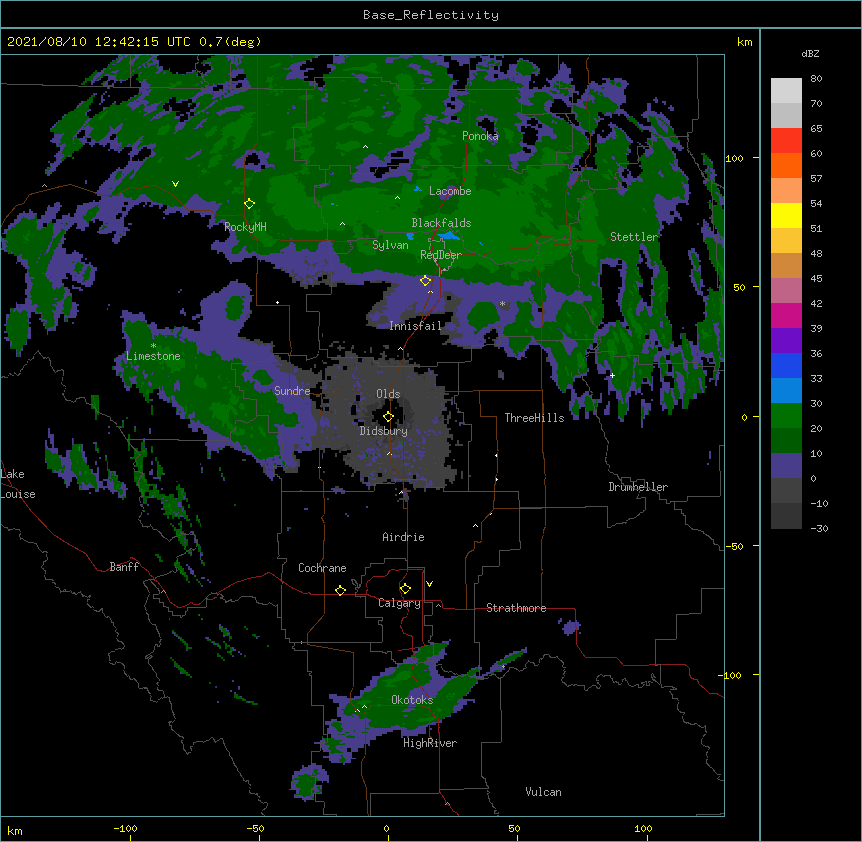Viewport: 862px width, 842px height.
Task: Select the magenta 39–42 dBZ legend swatch
Action: pos(786,315)
